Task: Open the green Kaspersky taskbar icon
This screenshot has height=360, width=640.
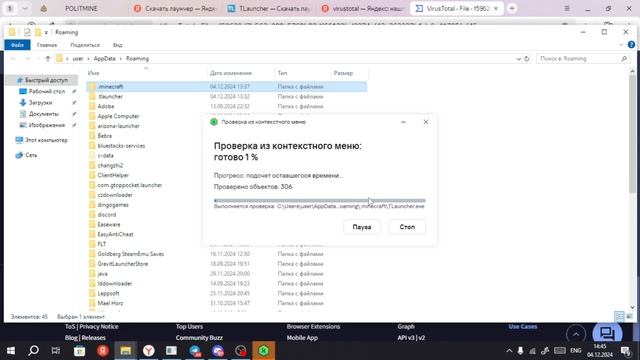Action: [x=264, y=351]
